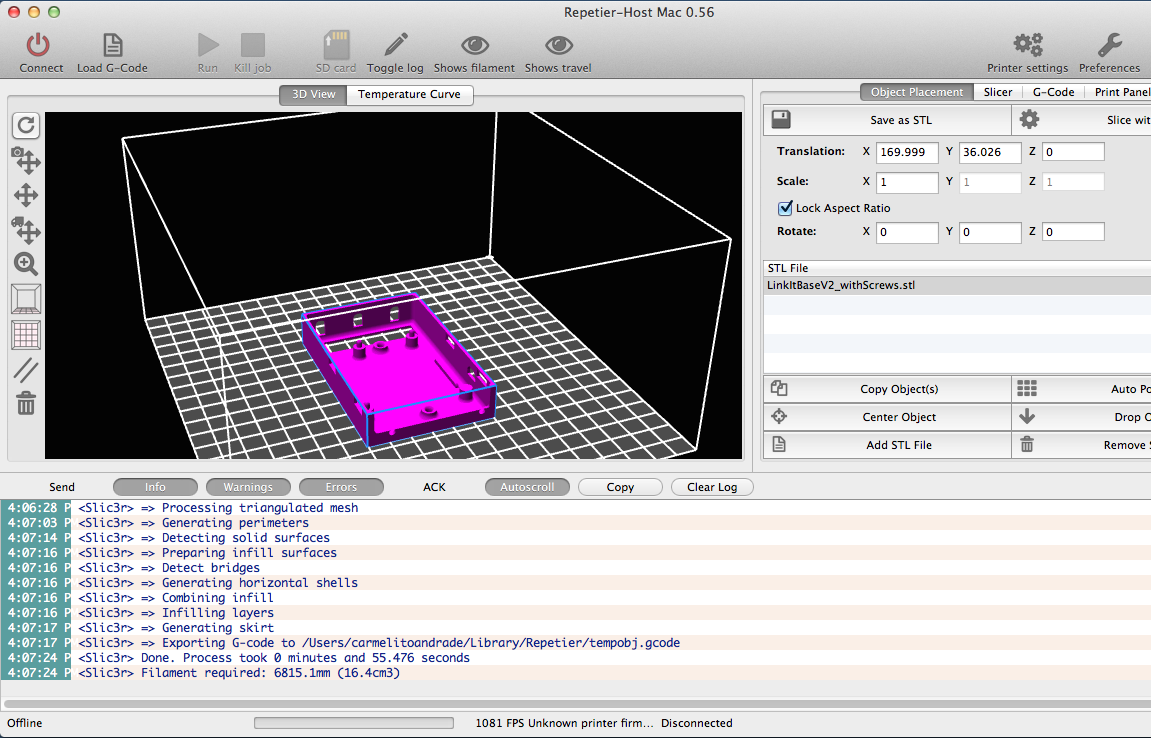Toggle parallel projection with the diagonal lines icon

click(x=26, y=369)
